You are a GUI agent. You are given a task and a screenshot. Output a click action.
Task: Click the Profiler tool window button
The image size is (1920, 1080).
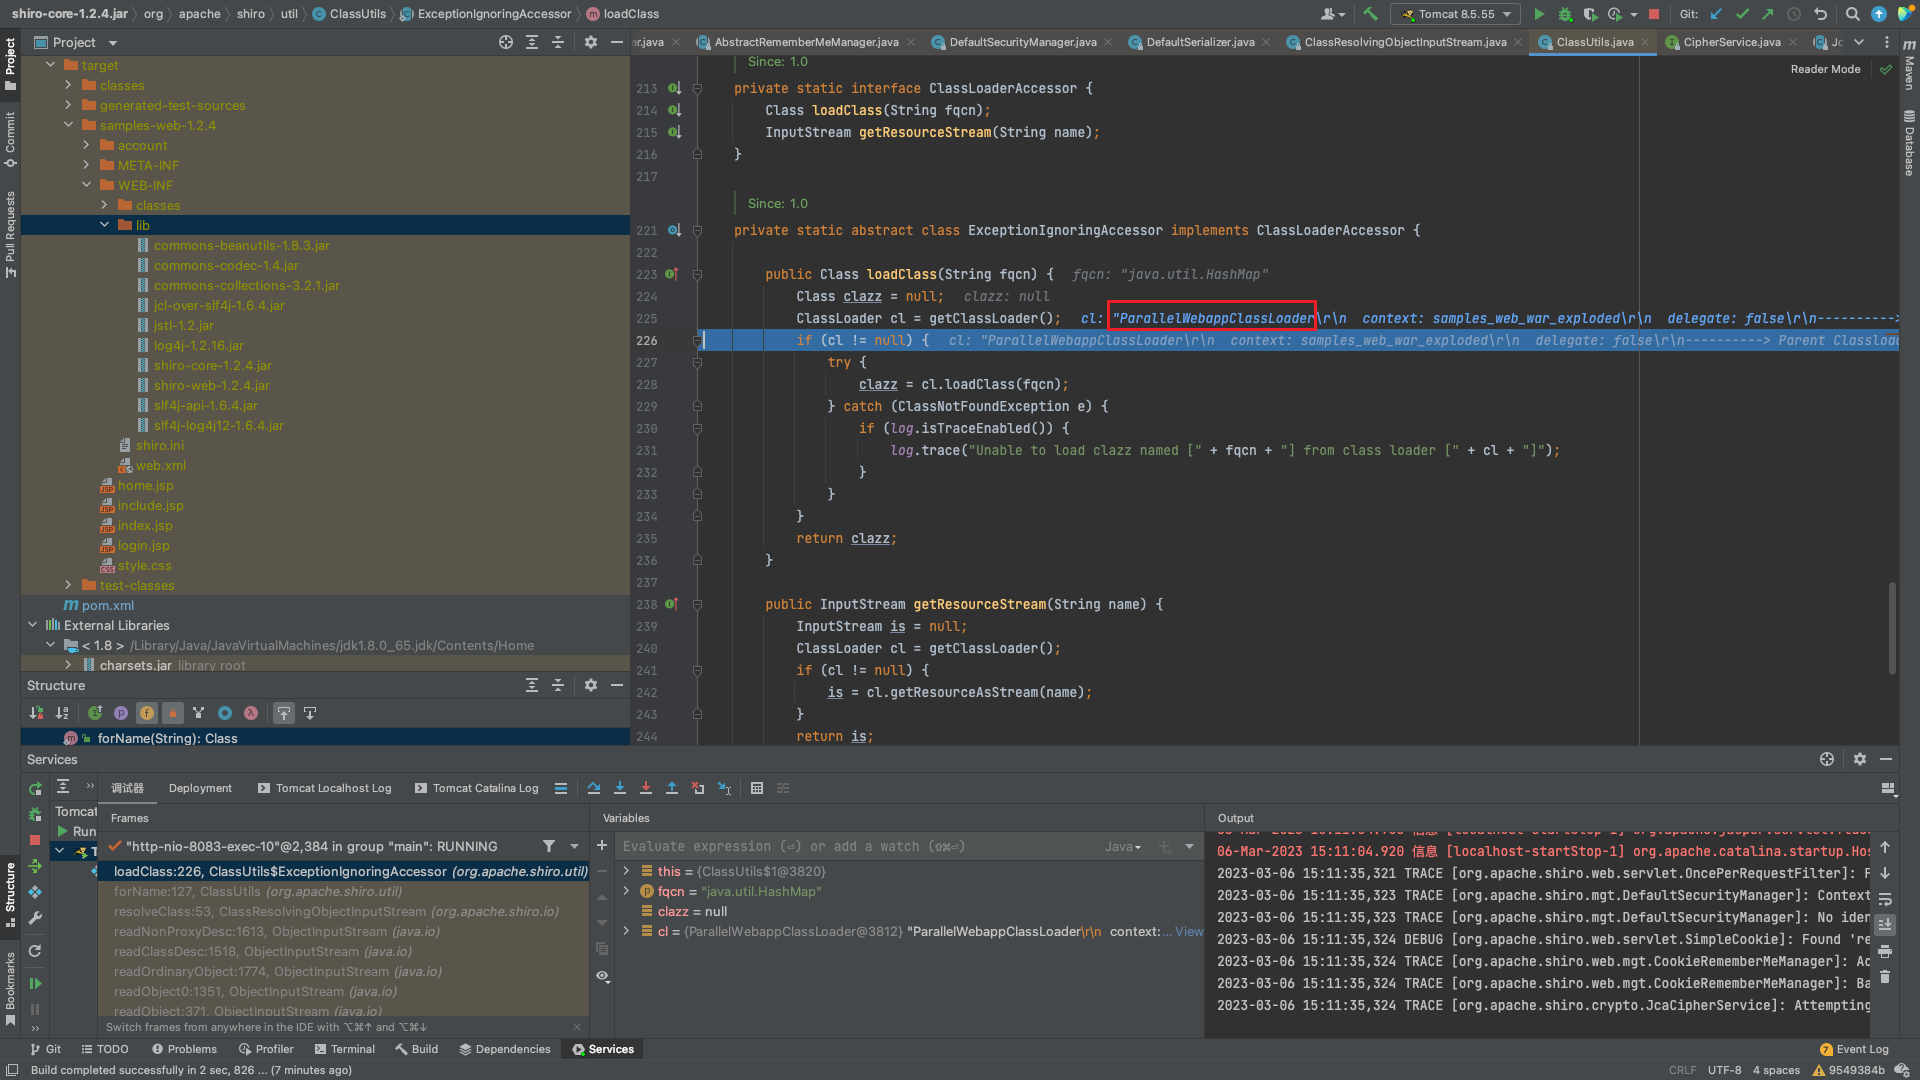point(266,1049)
